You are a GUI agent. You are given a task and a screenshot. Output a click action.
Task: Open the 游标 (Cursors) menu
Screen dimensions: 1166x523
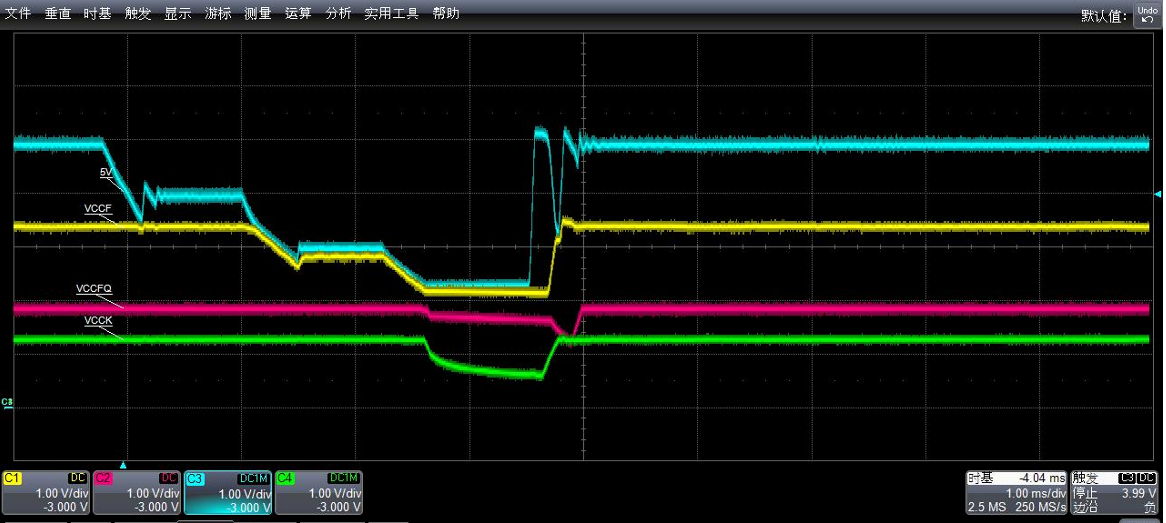tap(218, 13)
